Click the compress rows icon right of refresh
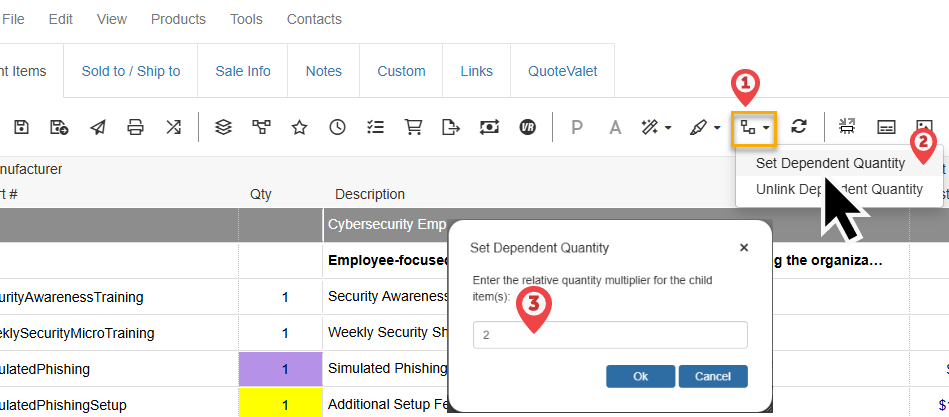Image resolution: width=949 pixels, height=417 pixels. coord(846,126)
